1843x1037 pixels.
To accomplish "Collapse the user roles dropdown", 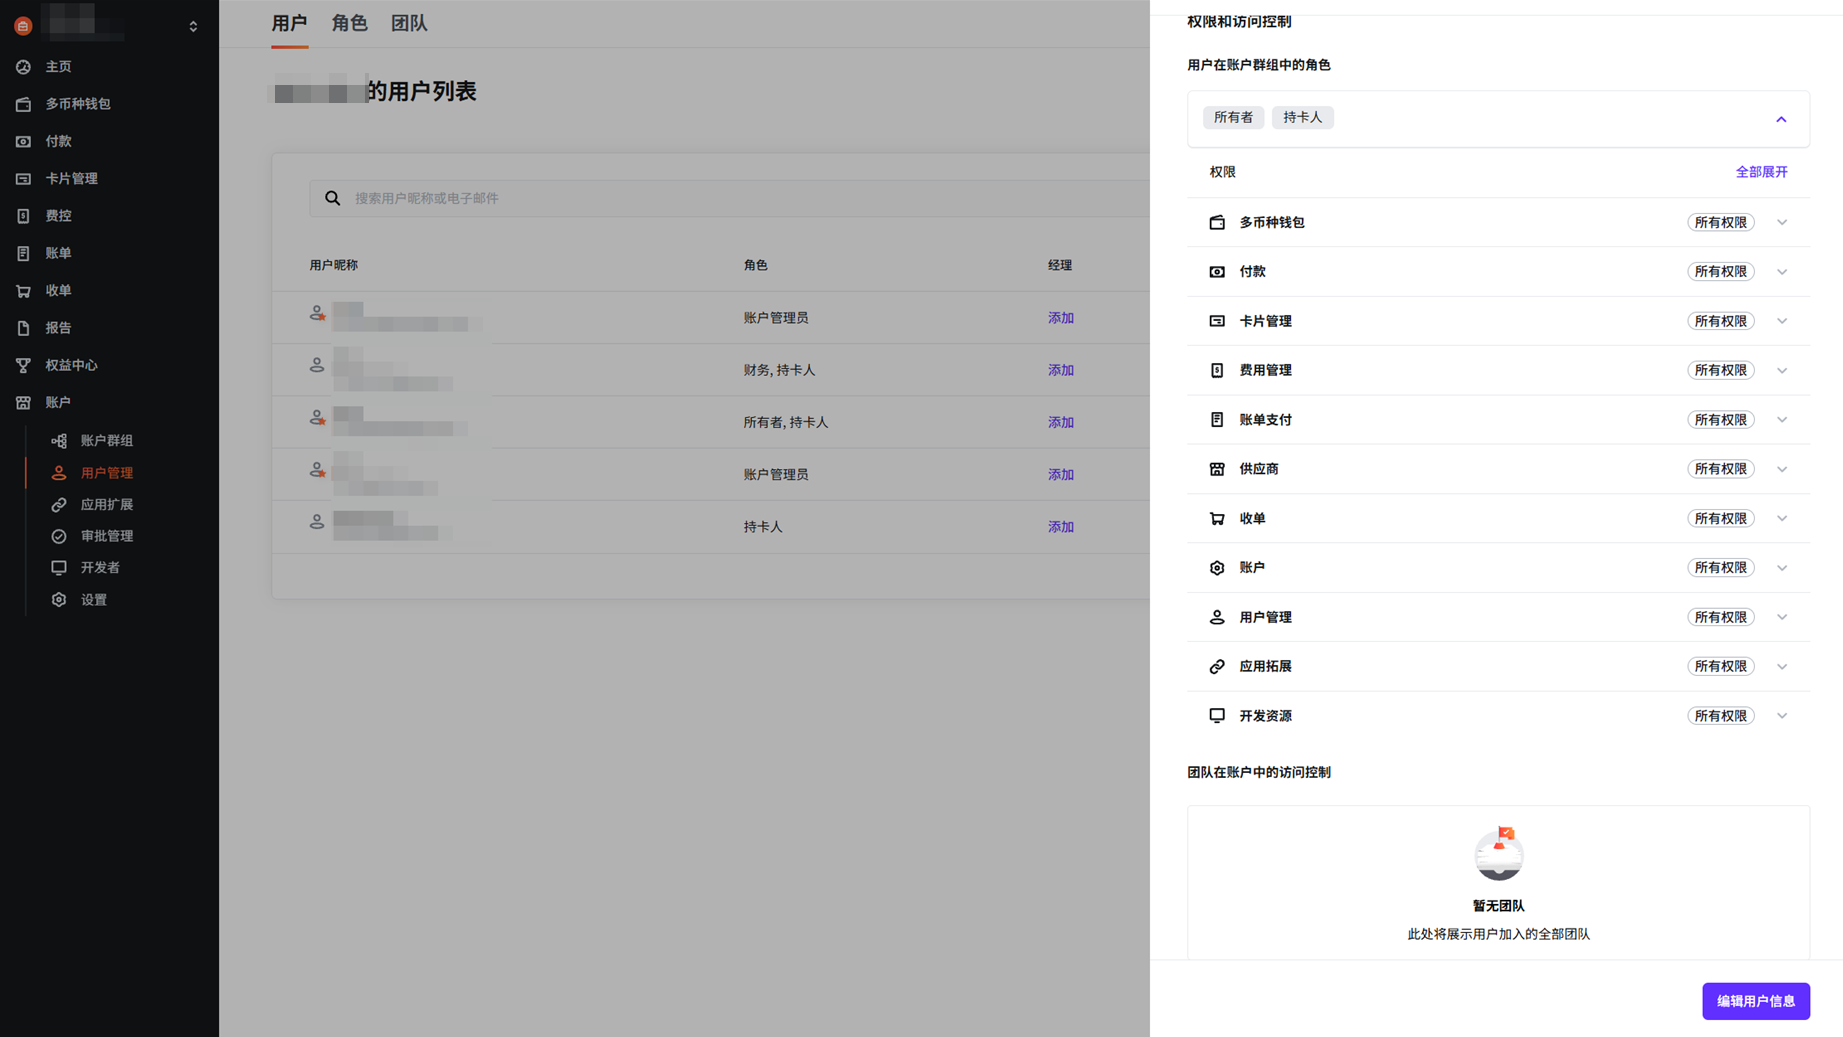I will click(x=1780, y=119).
